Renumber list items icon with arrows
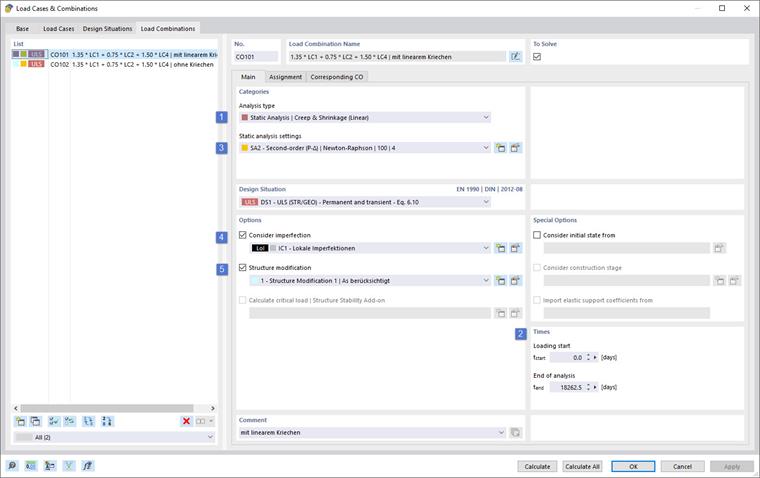Image resolution: width=760 pixels, height=478 pixels. coord(89,421)
